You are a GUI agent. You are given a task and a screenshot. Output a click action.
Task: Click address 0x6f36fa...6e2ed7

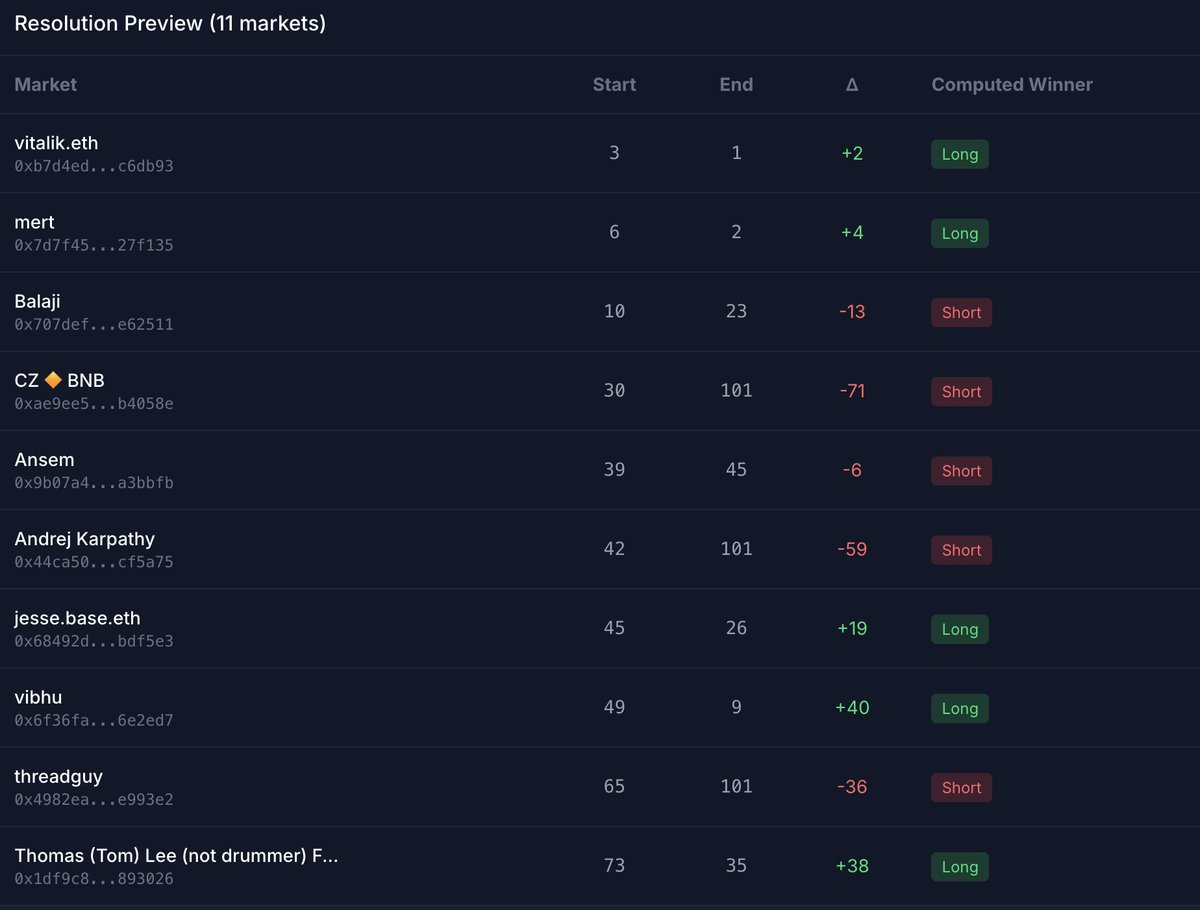(x=94, y=720)
